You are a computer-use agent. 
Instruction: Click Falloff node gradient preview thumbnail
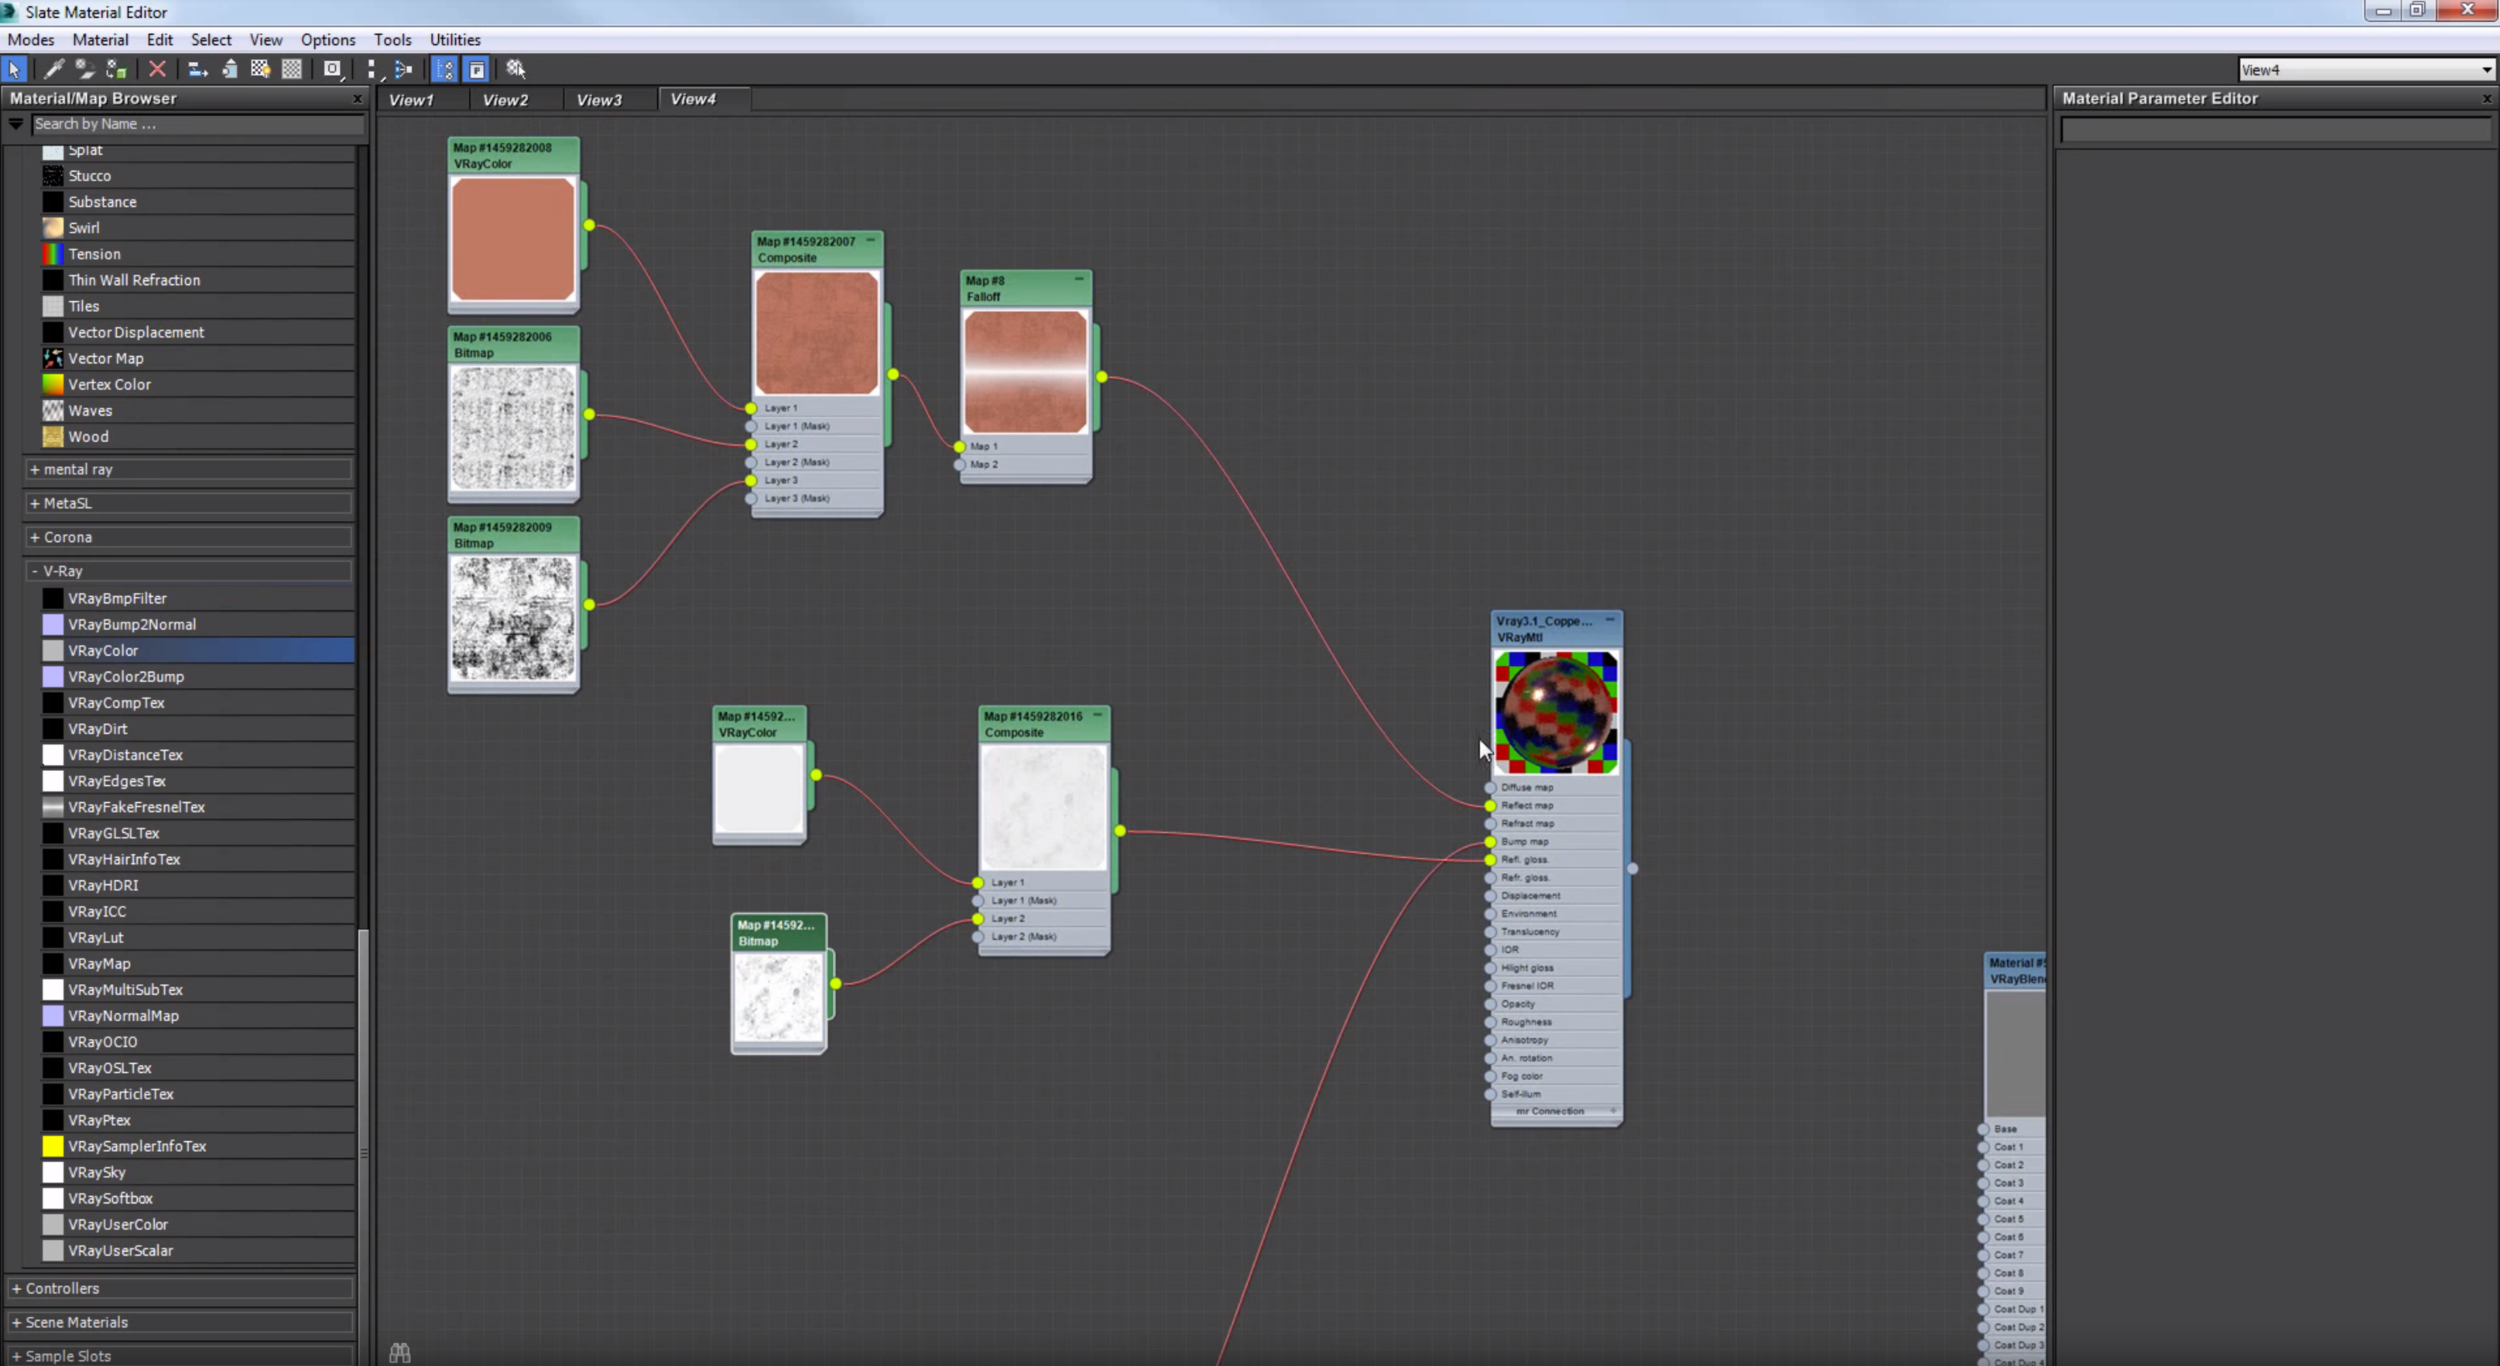[x=1025, y=371]
